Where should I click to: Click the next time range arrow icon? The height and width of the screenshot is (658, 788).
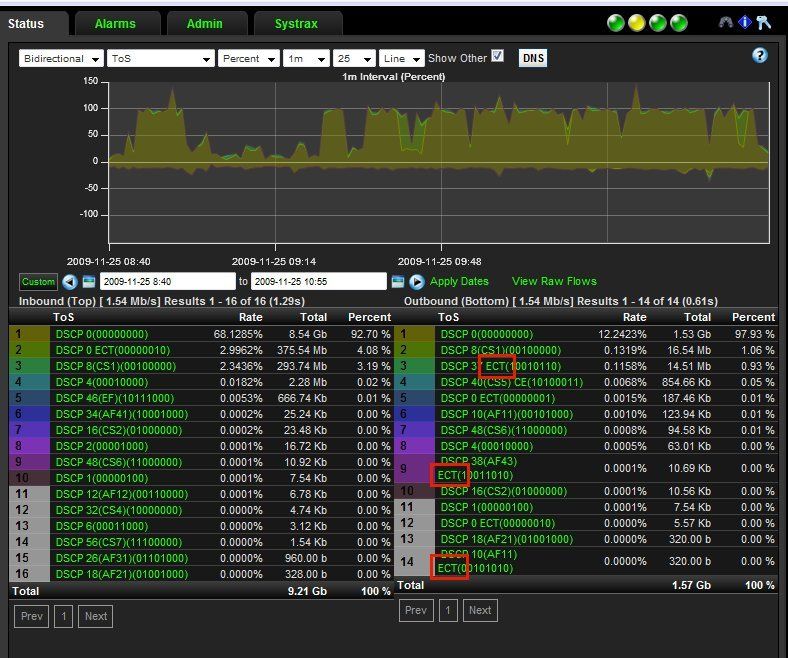[416, 281]
